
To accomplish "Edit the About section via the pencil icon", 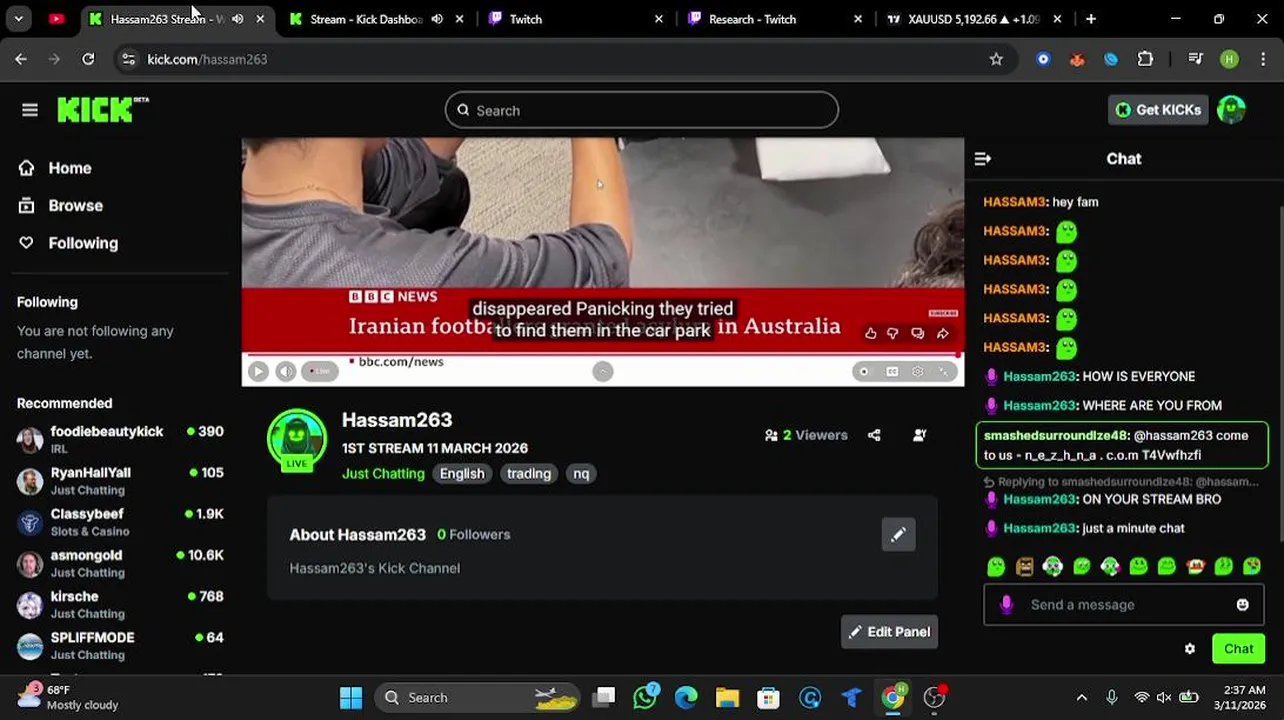I will (x=898, y=535).
